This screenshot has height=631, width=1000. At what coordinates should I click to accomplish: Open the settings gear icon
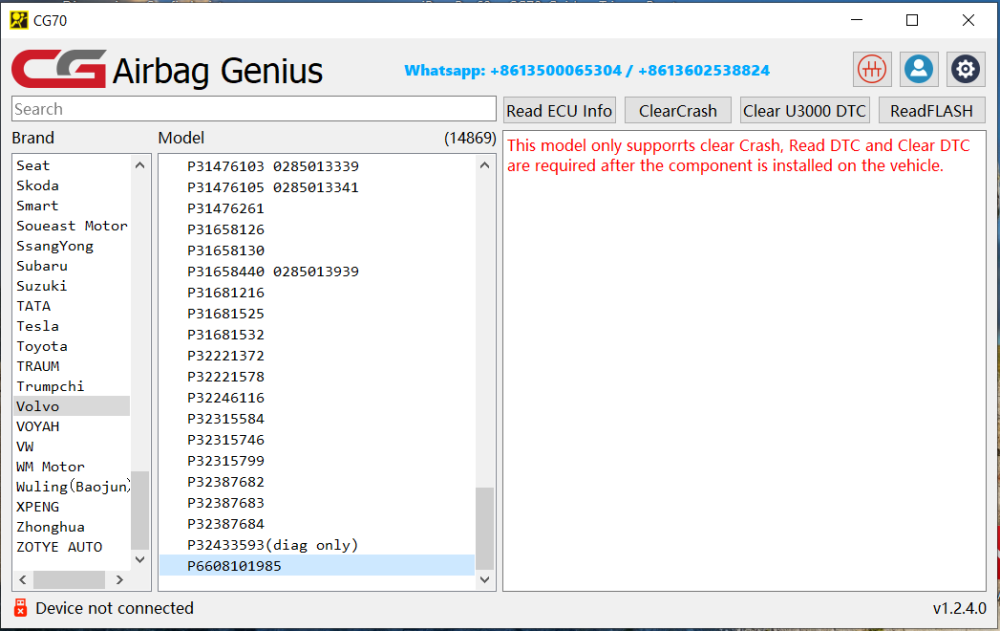pos(966,69)
